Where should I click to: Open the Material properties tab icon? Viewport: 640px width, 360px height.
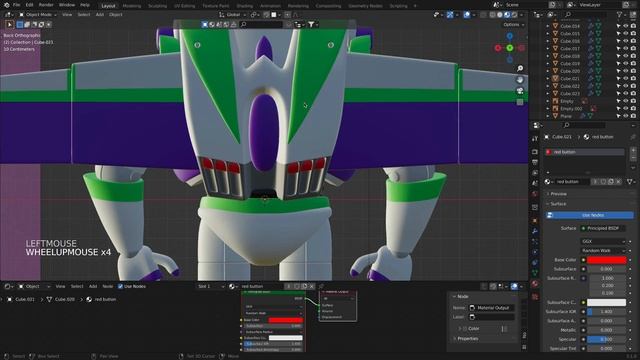click(535, 284)
